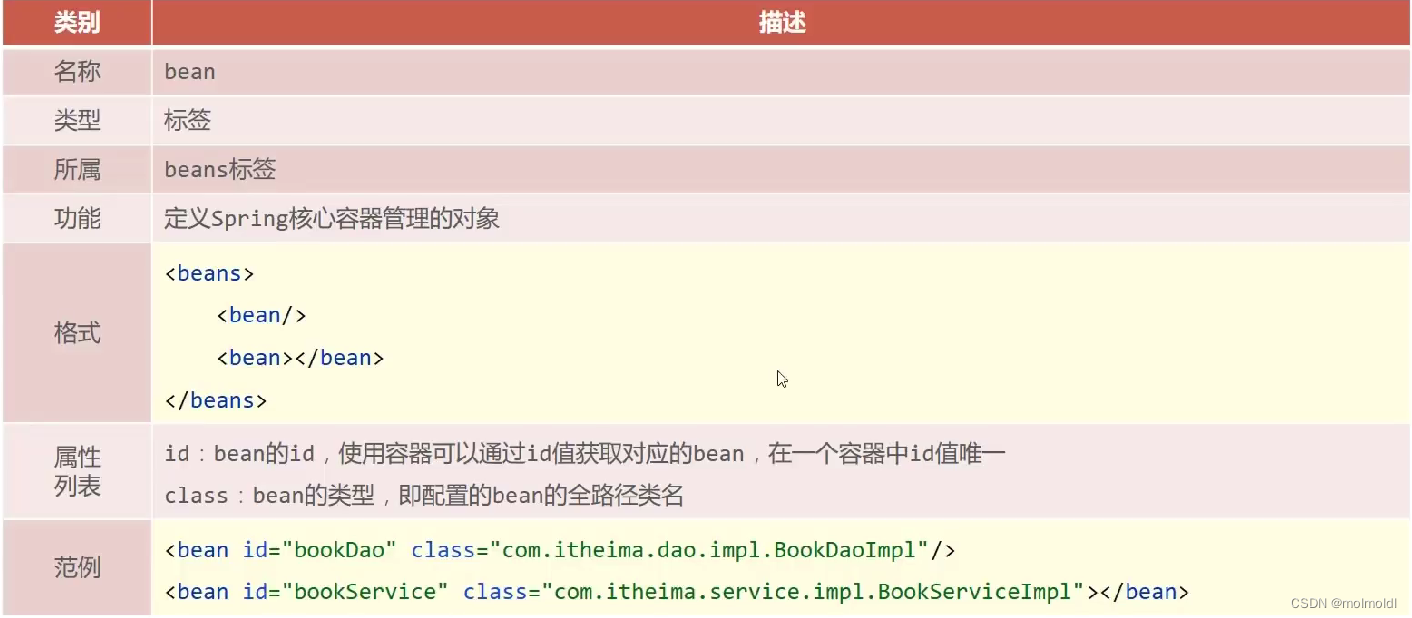Image resolution: width=1412 pixels, height=618 pixels.
Task: Select the 名称 row label
Action: 76,71
